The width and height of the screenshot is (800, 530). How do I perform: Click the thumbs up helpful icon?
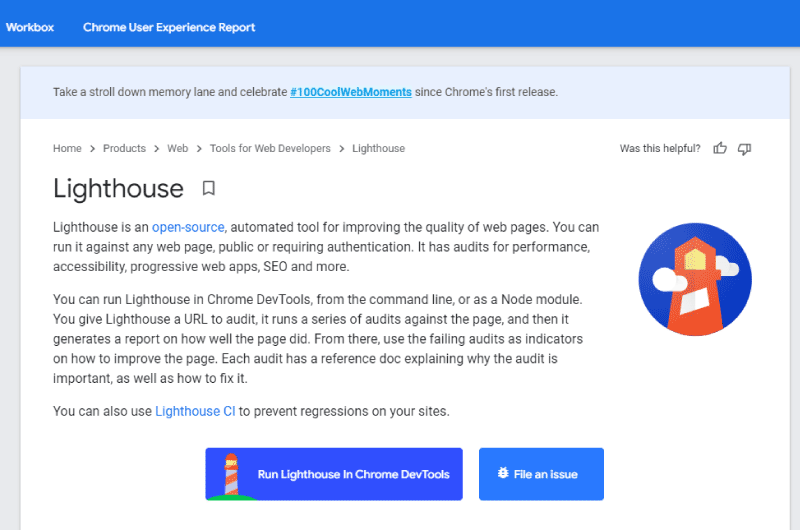720,148
